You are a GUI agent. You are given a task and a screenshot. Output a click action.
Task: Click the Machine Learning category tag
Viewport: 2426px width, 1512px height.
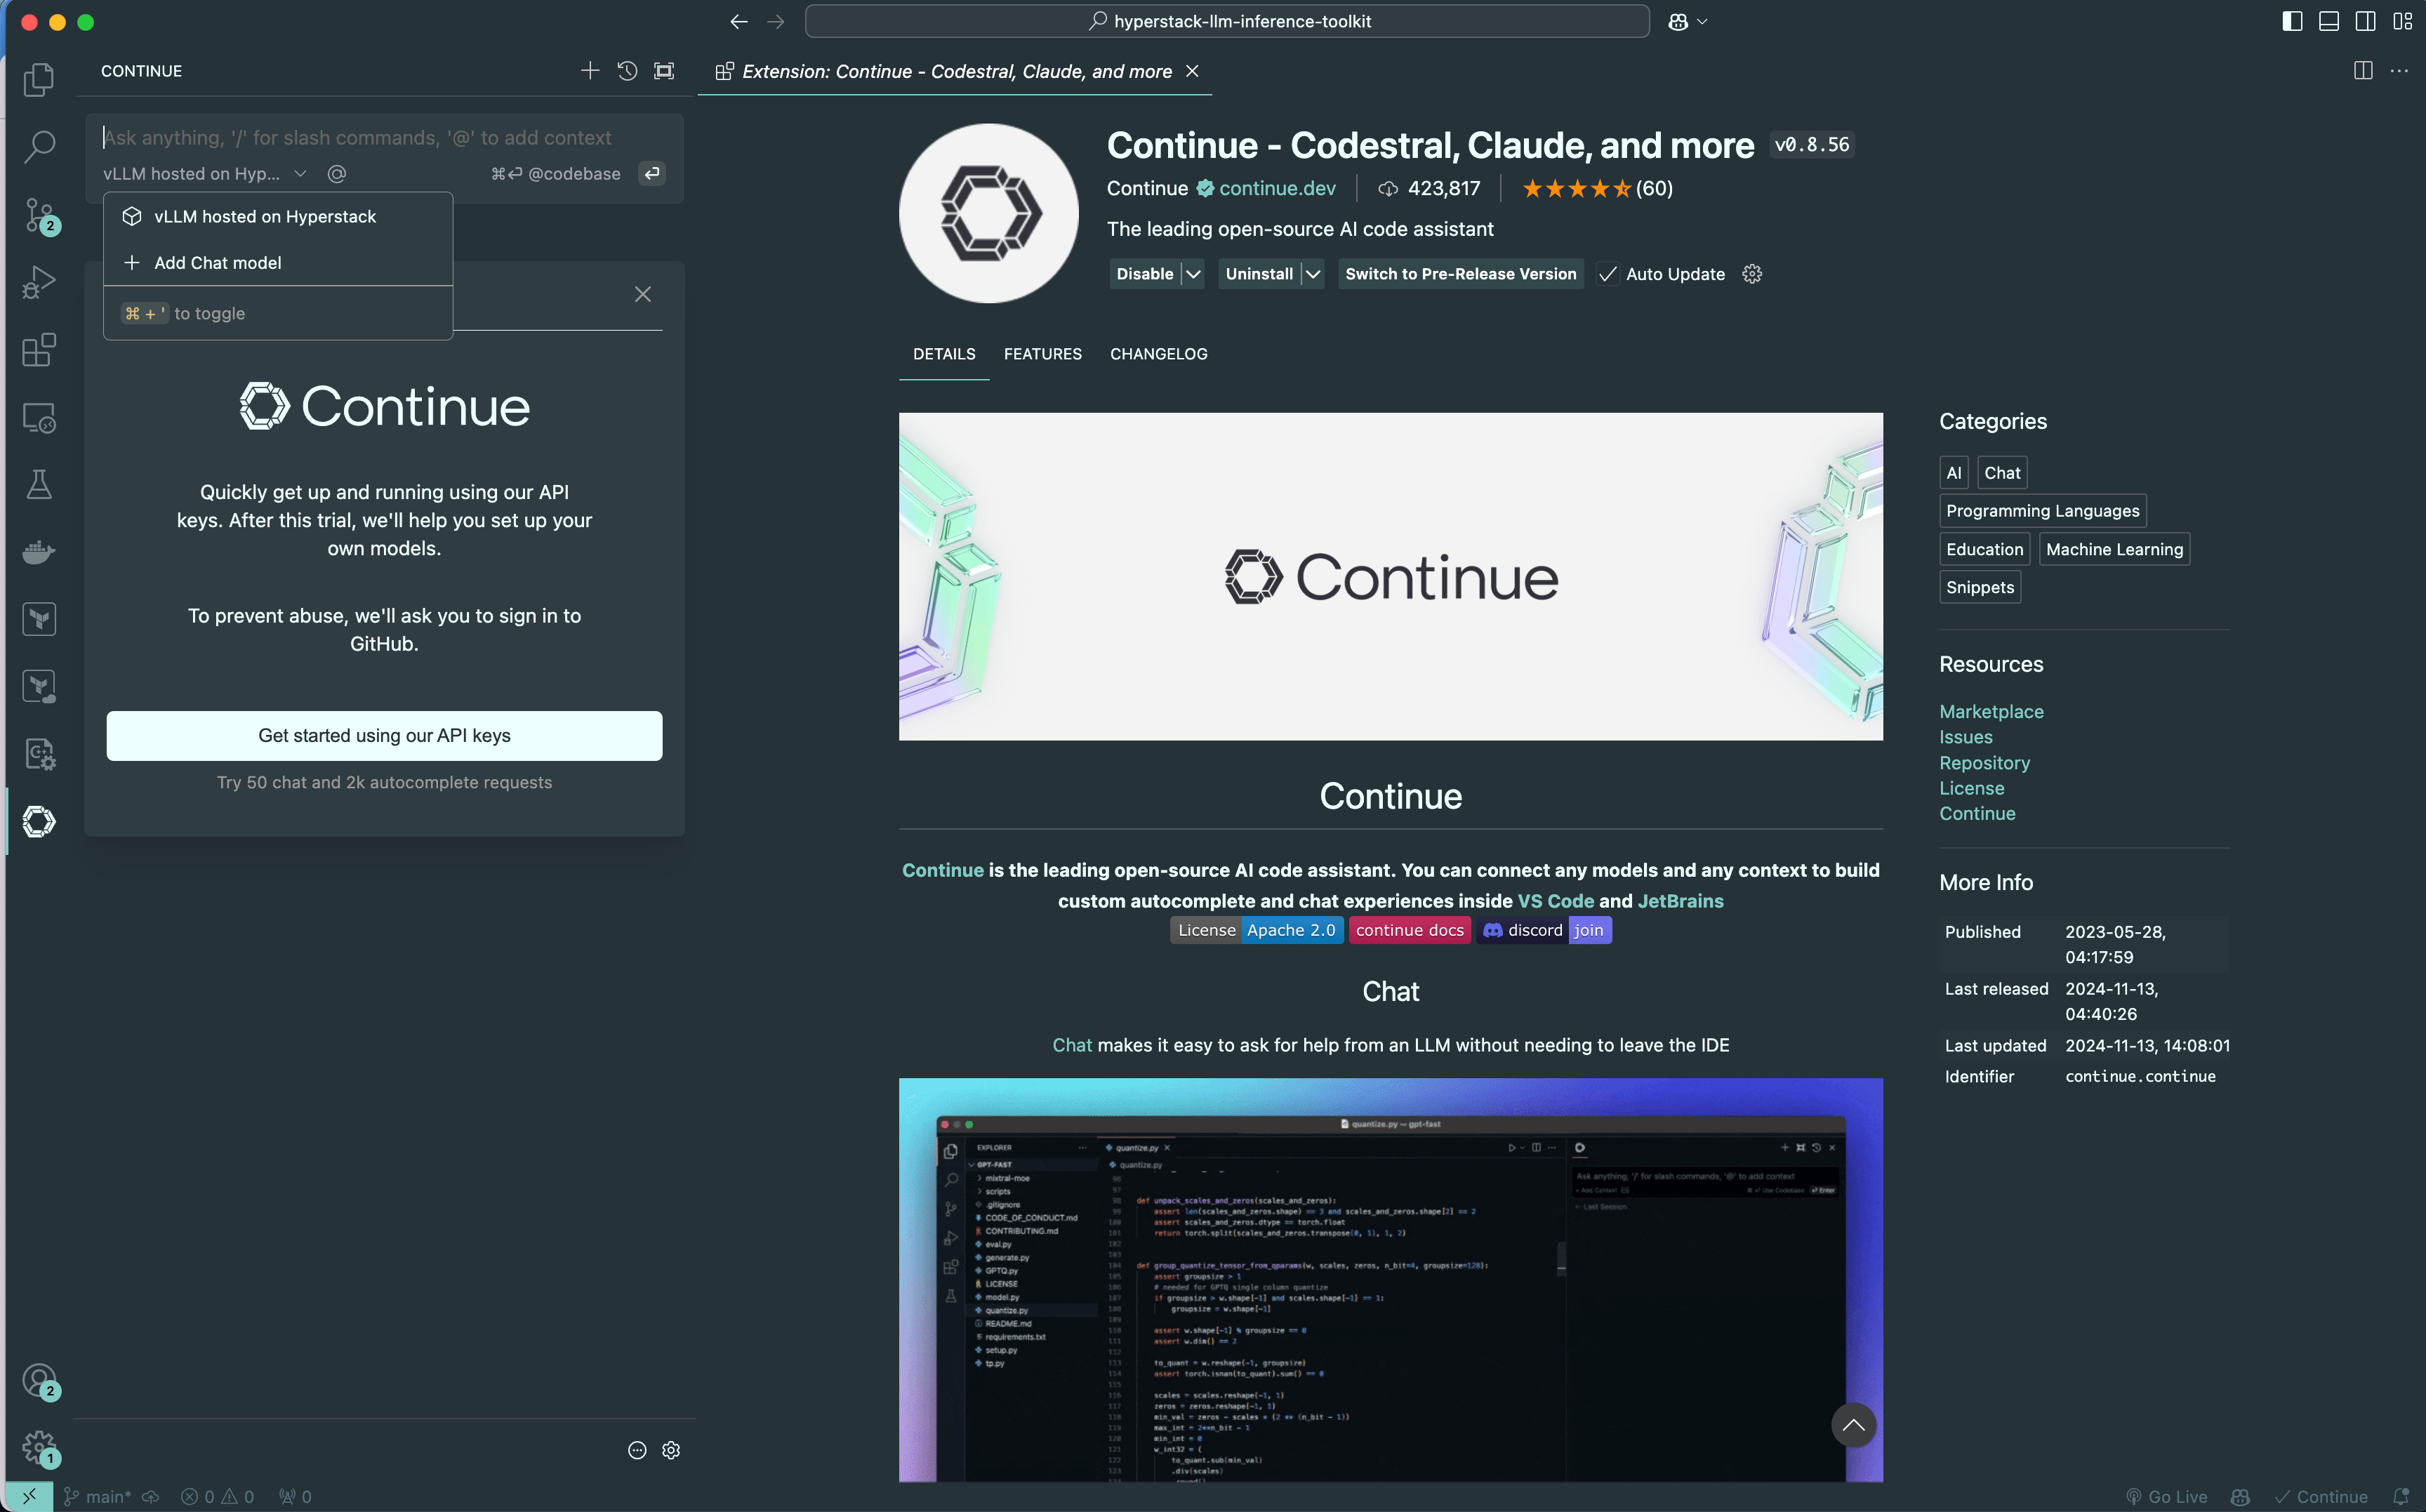coord(2114,549)
